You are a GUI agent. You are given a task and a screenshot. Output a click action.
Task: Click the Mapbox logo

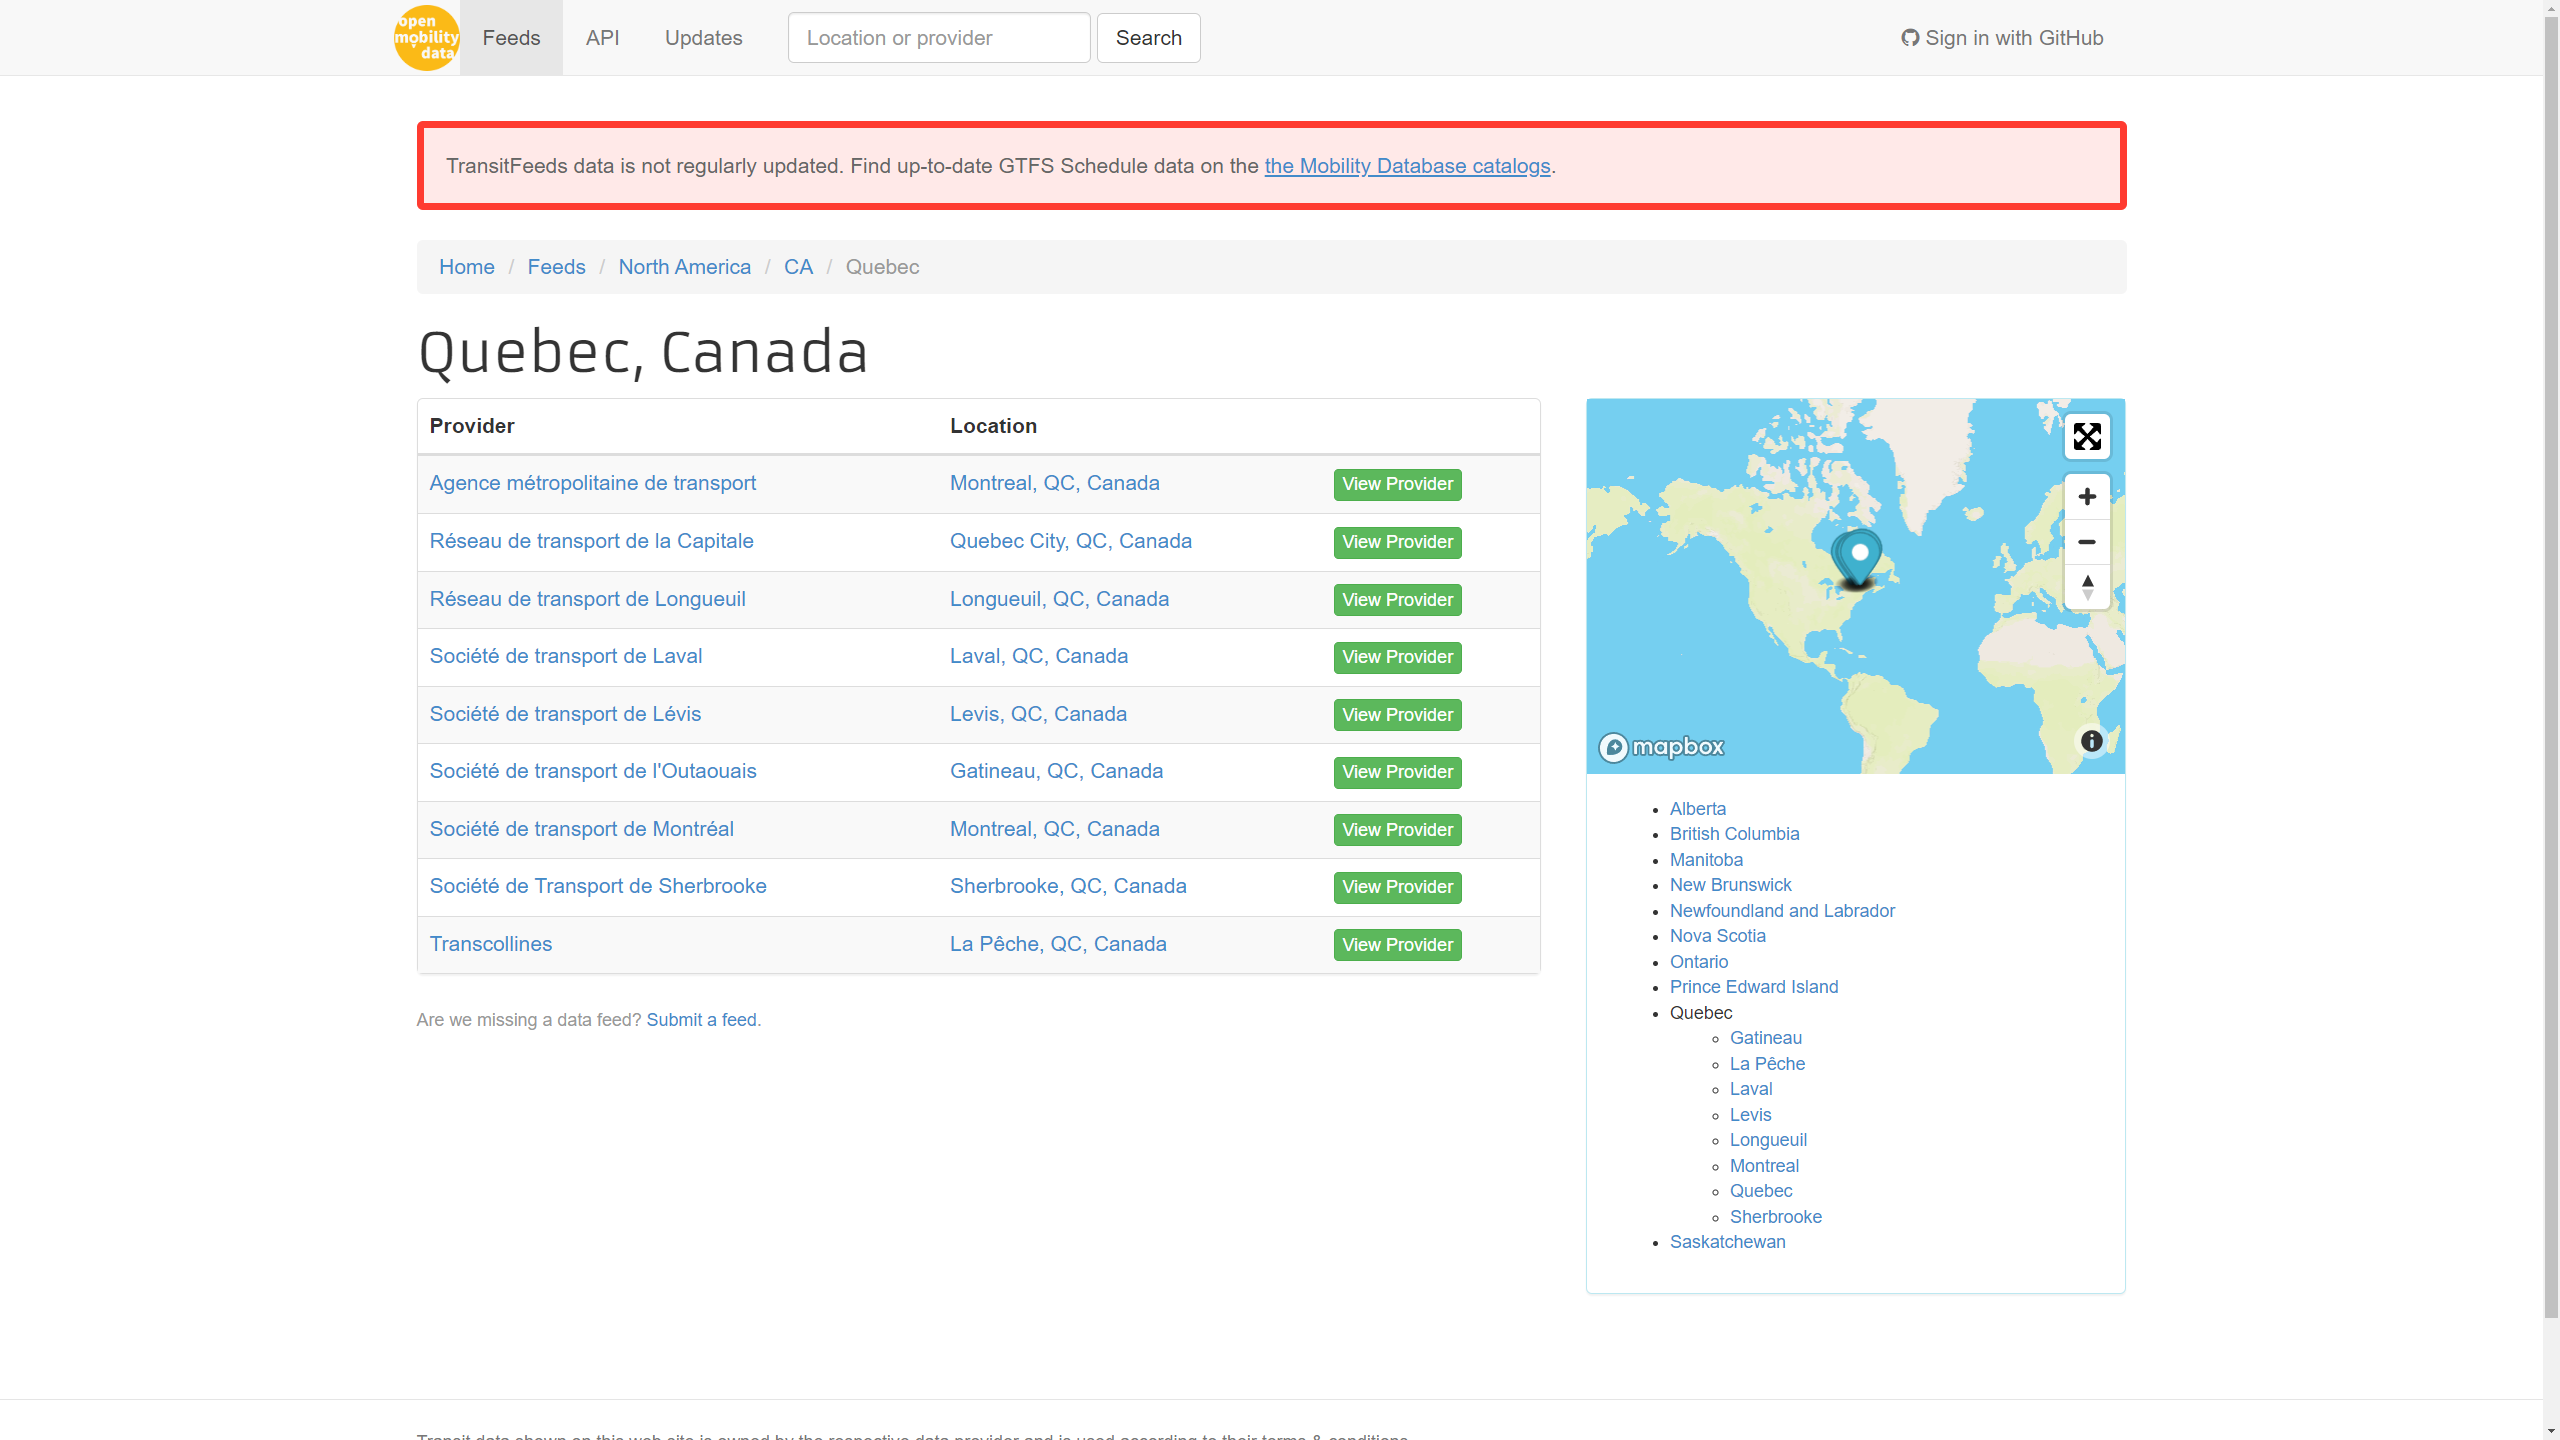pyautogui.click(x=1661, y=747)
